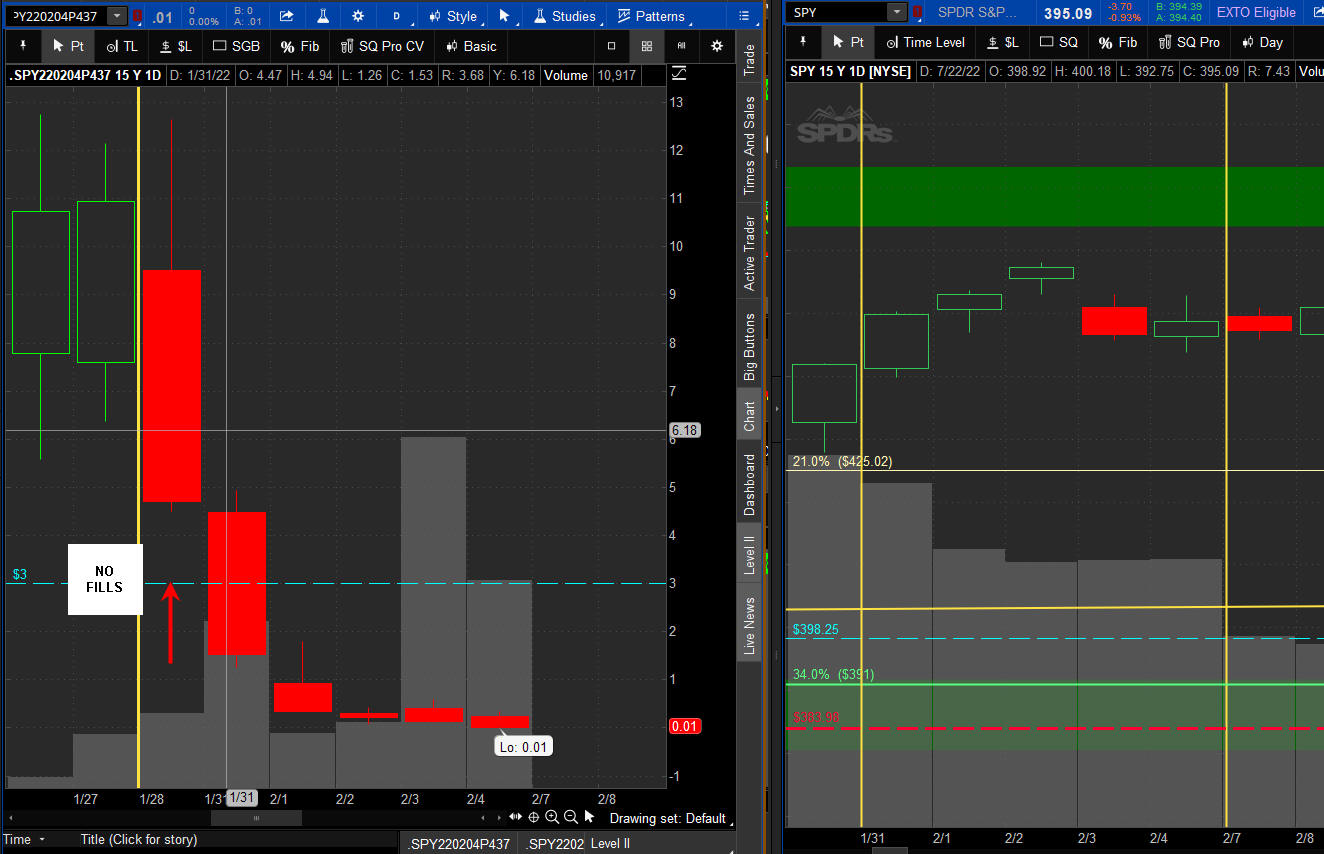
Task: Click the pan arrows icon below left chart
Action: [x=516, y=817]
